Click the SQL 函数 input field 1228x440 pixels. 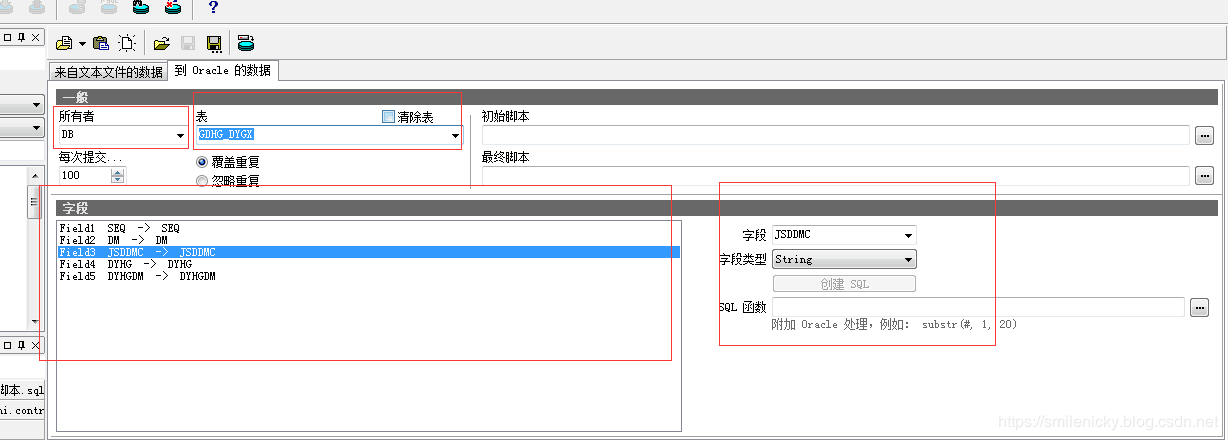click(x=977, y=307)
